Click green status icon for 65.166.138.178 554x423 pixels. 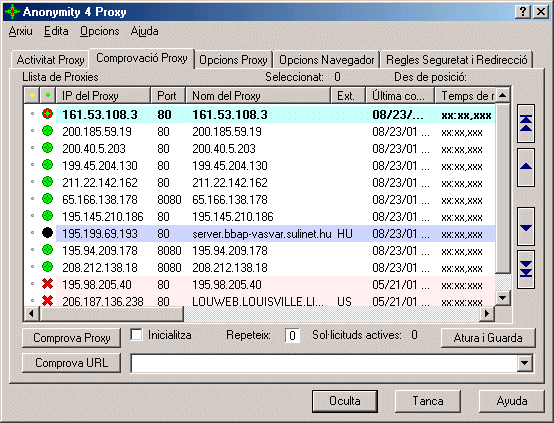(47, 199)
